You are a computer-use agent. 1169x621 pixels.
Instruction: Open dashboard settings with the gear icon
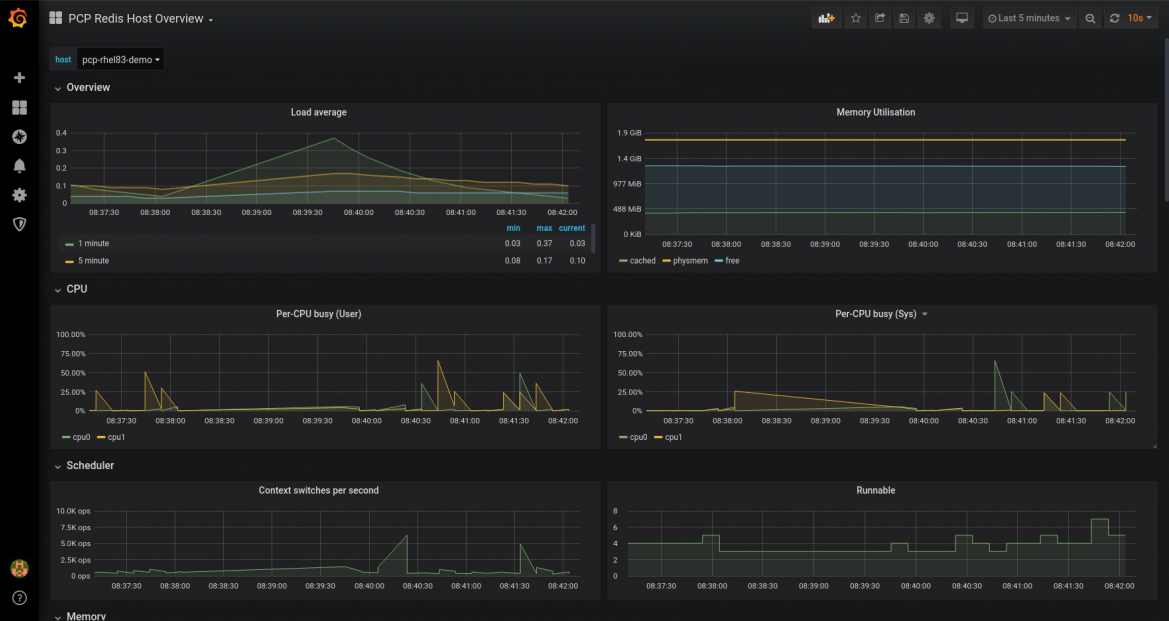pyautogui.click(x=929, y=17)
